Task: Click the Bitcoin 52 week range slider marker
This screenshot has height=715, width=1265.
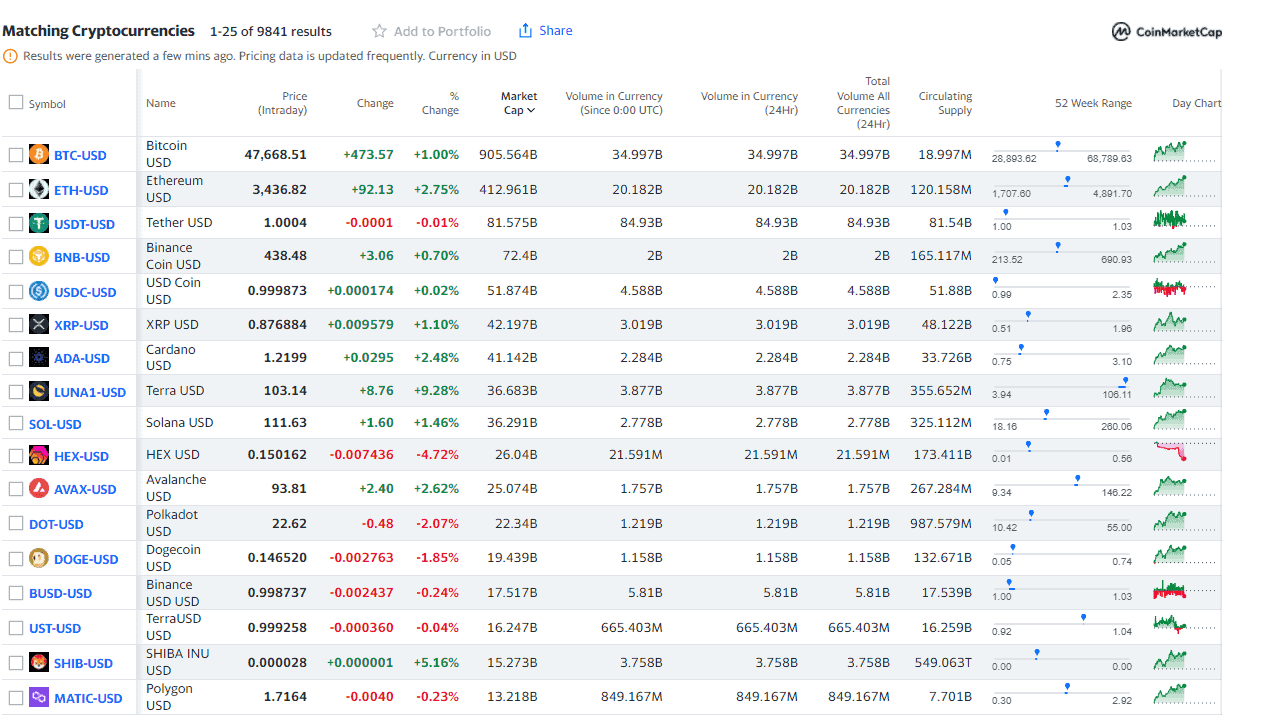Action: (x=1058, y=145)
